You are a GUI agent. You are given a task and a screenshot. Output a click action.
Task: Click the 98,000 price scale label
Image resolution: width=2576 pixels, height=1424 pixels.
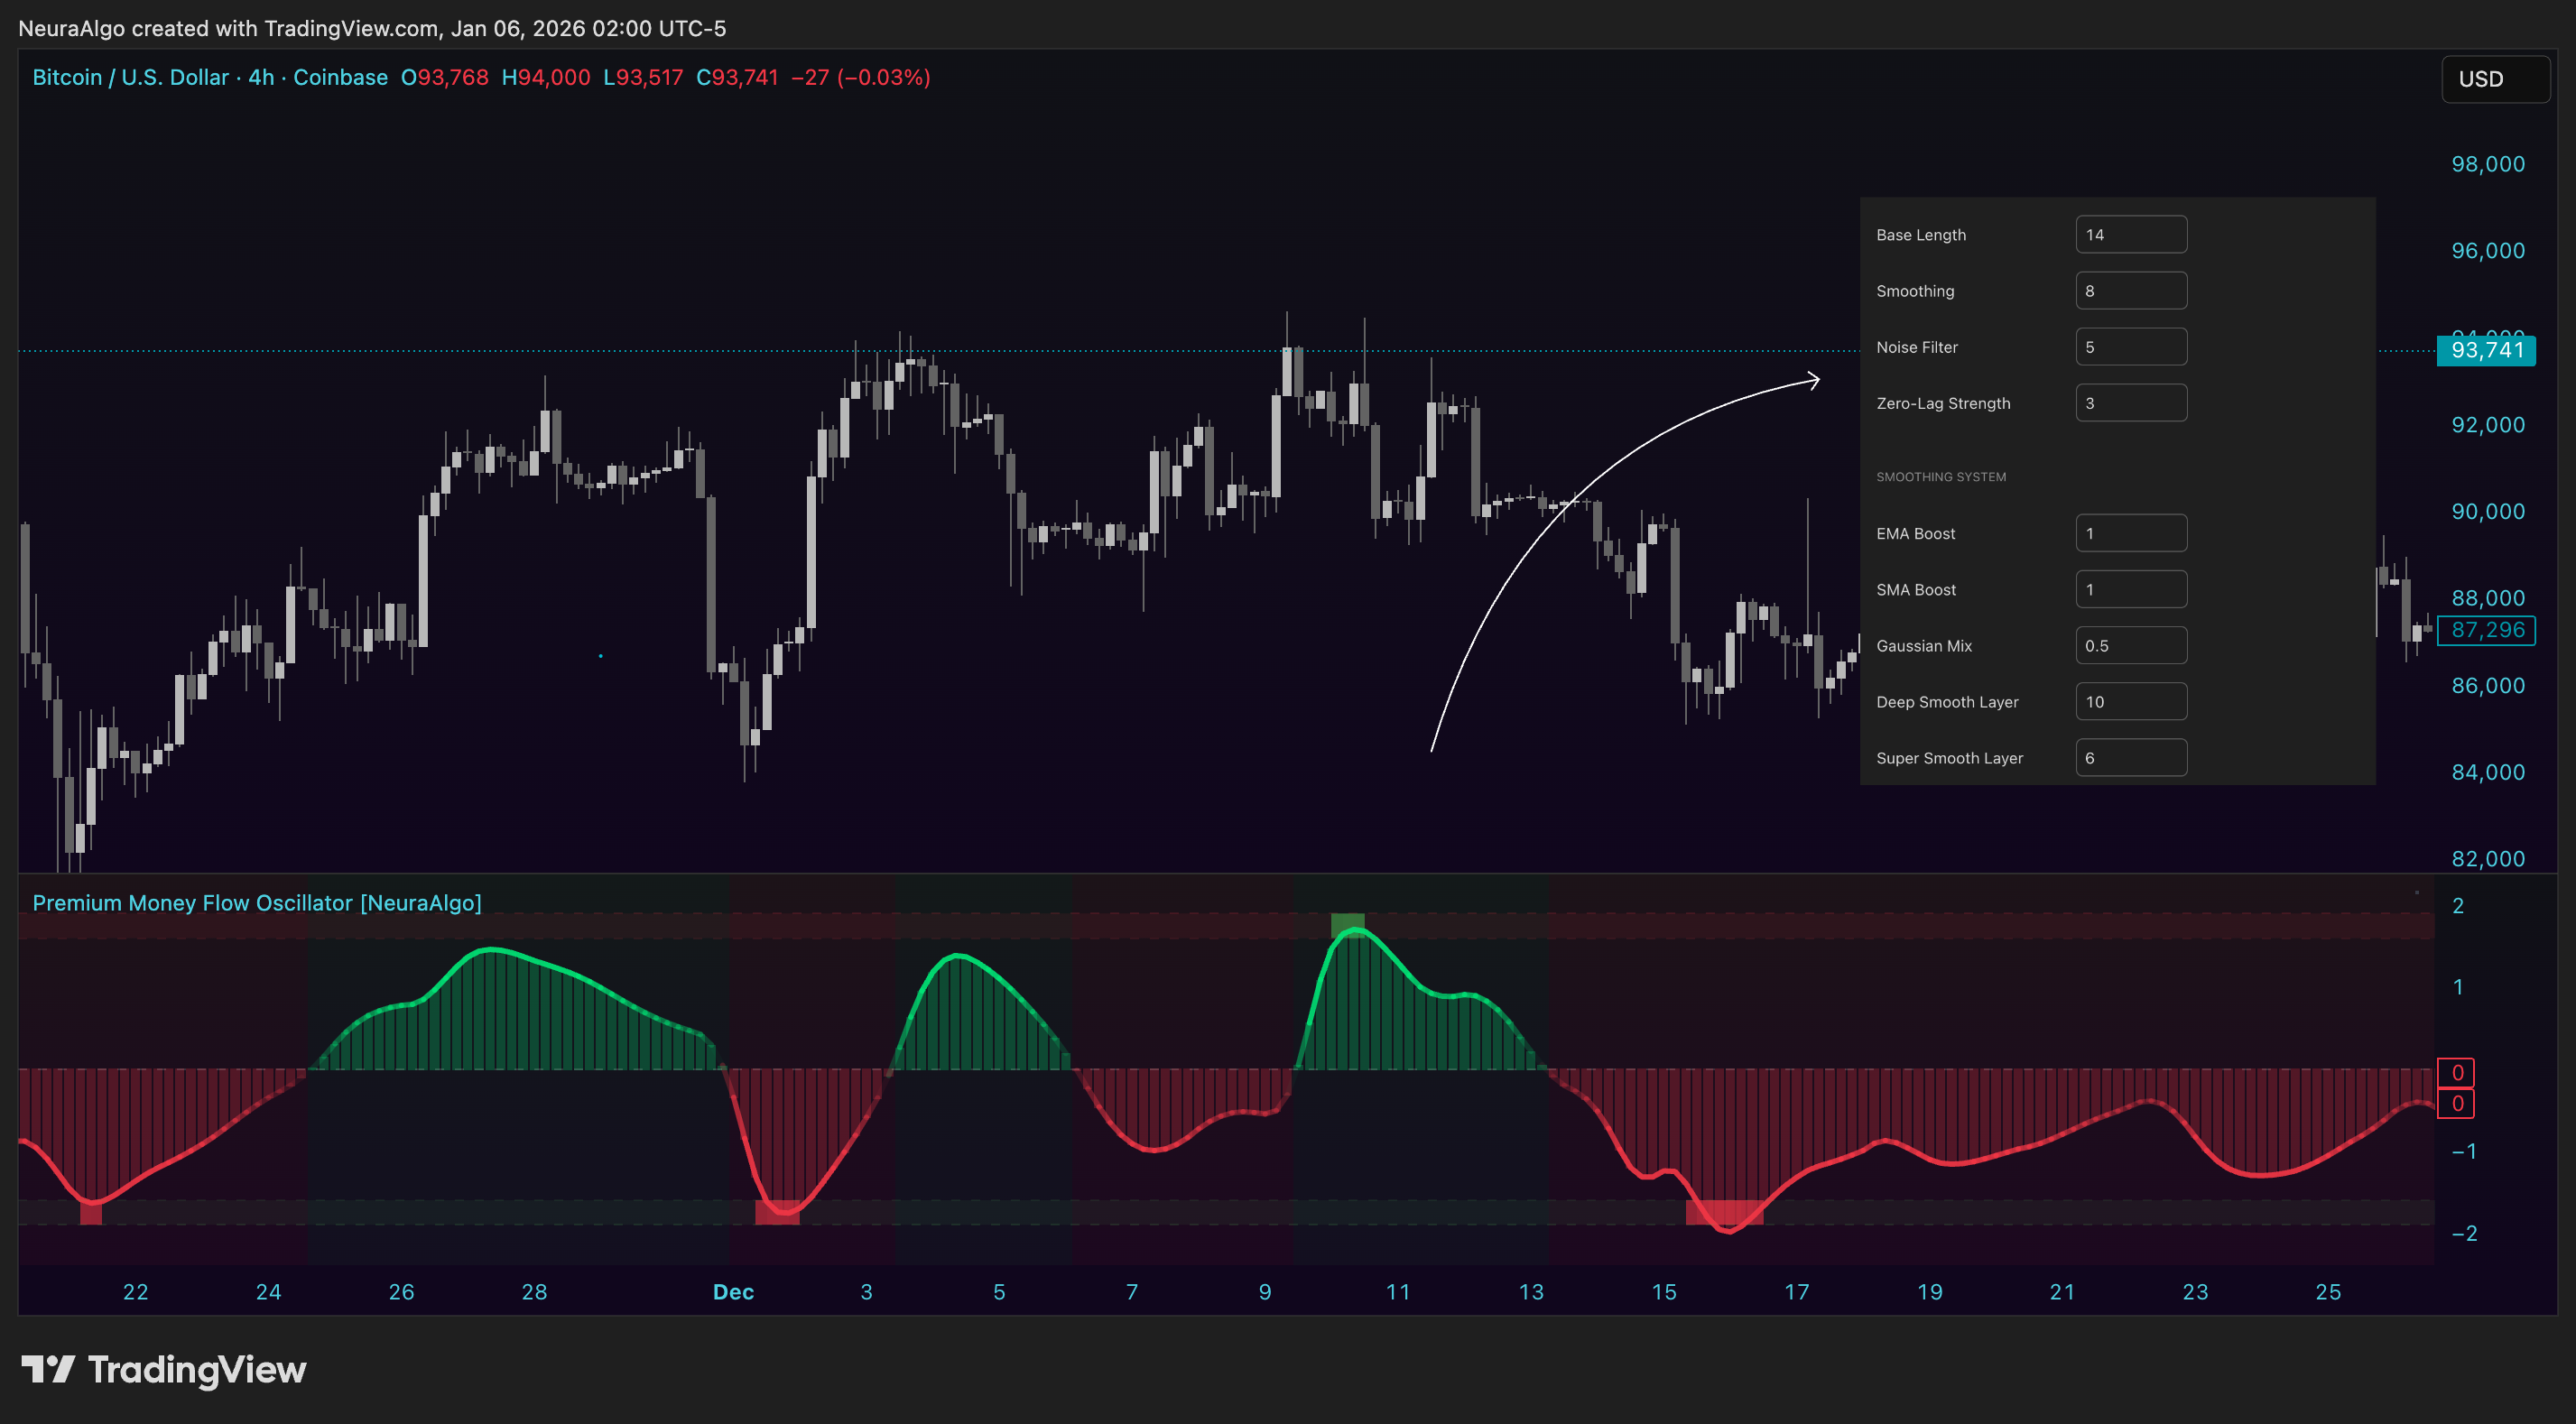(x=2488, y=164)
